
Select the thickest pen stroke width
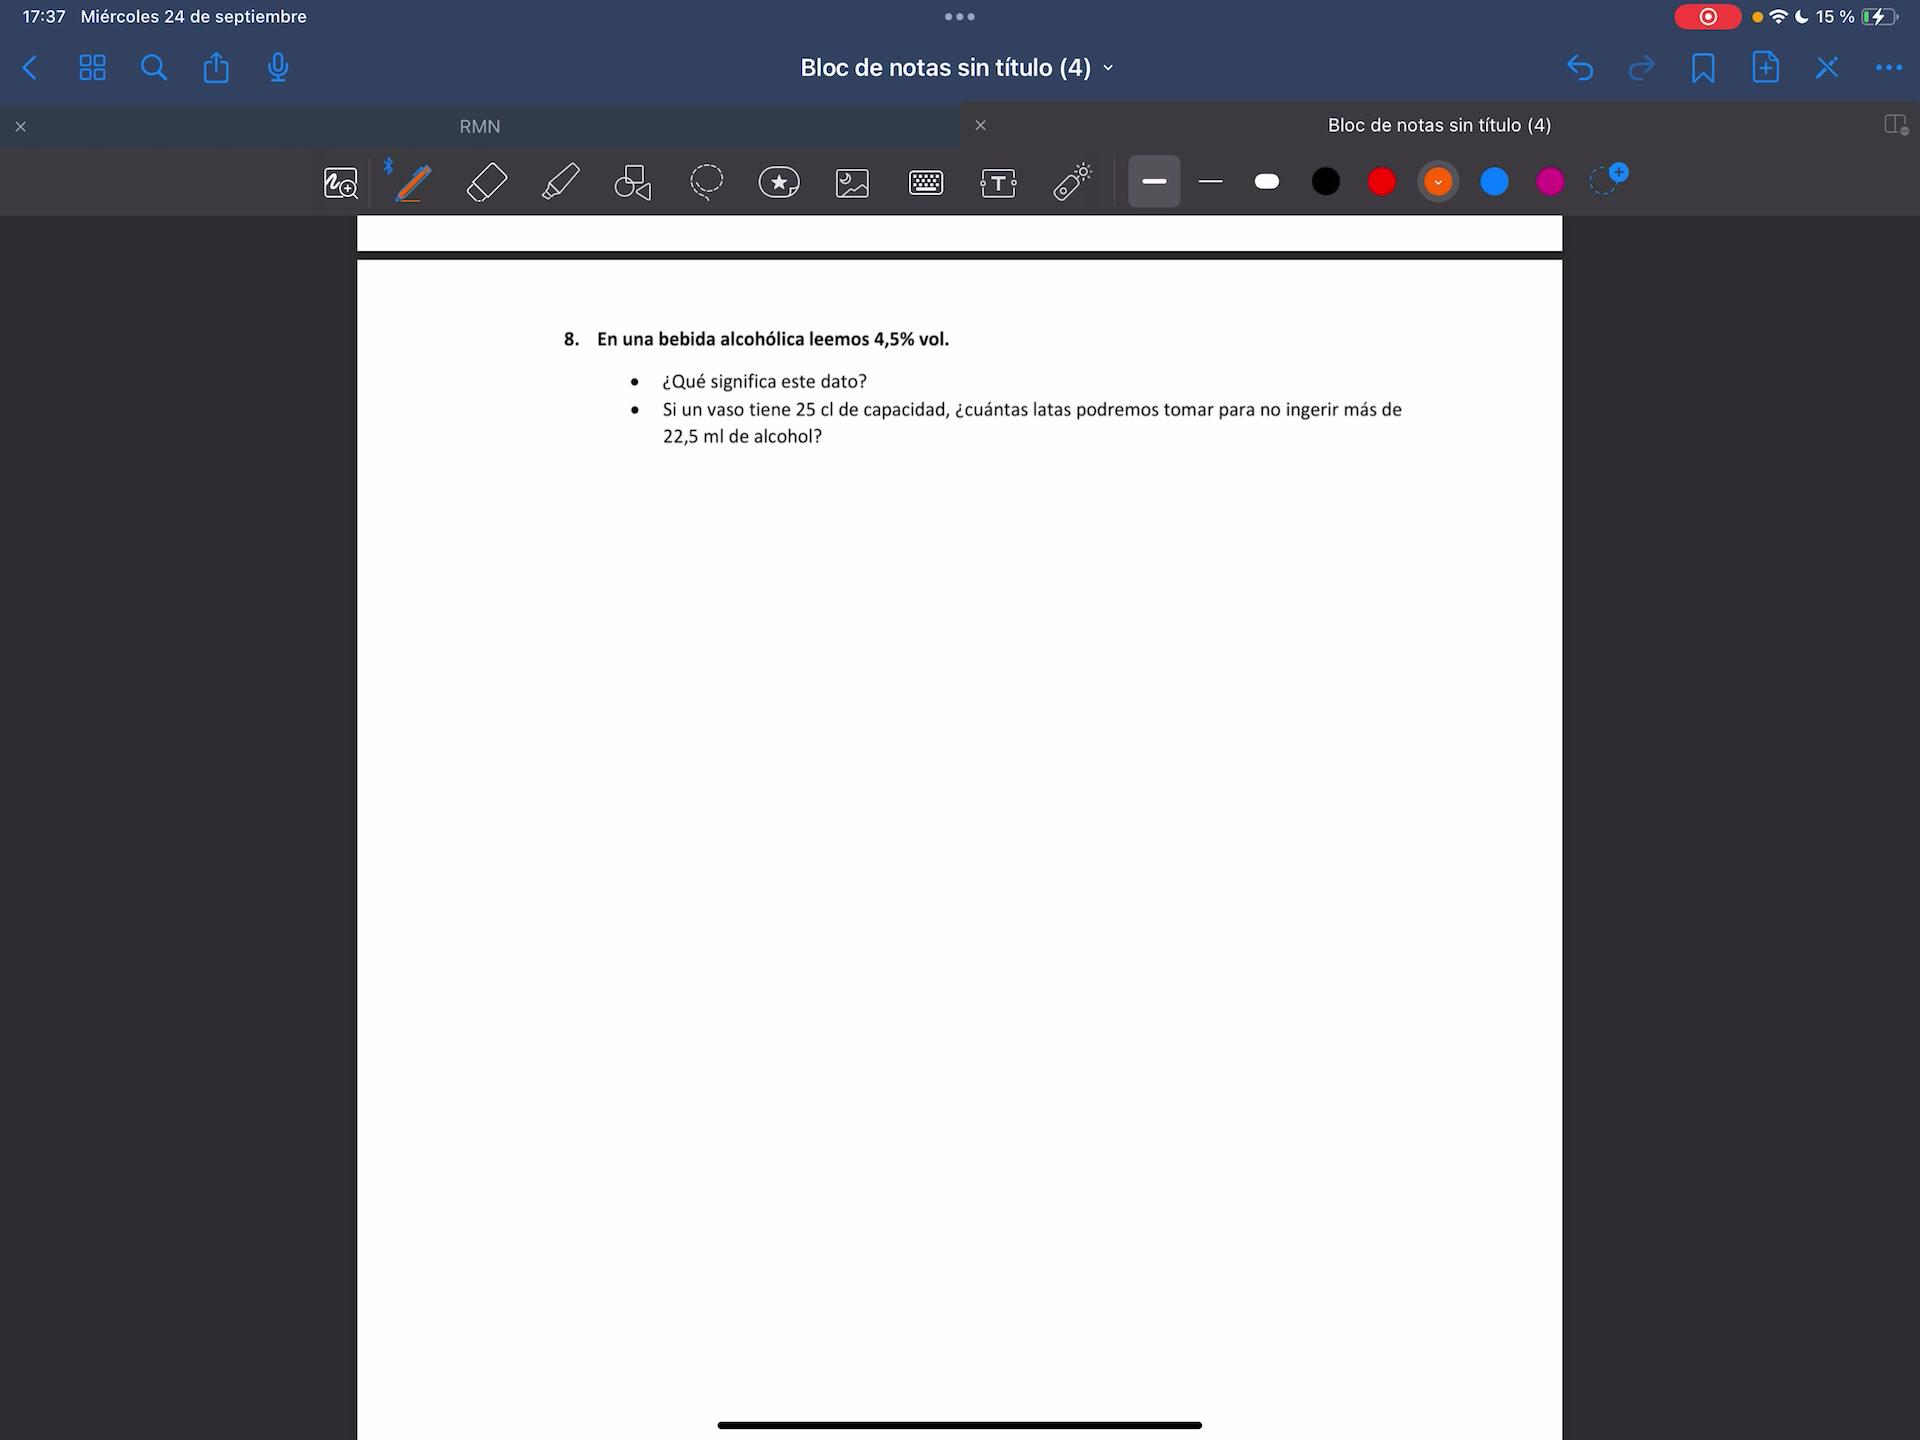[x=1154, y=182]
